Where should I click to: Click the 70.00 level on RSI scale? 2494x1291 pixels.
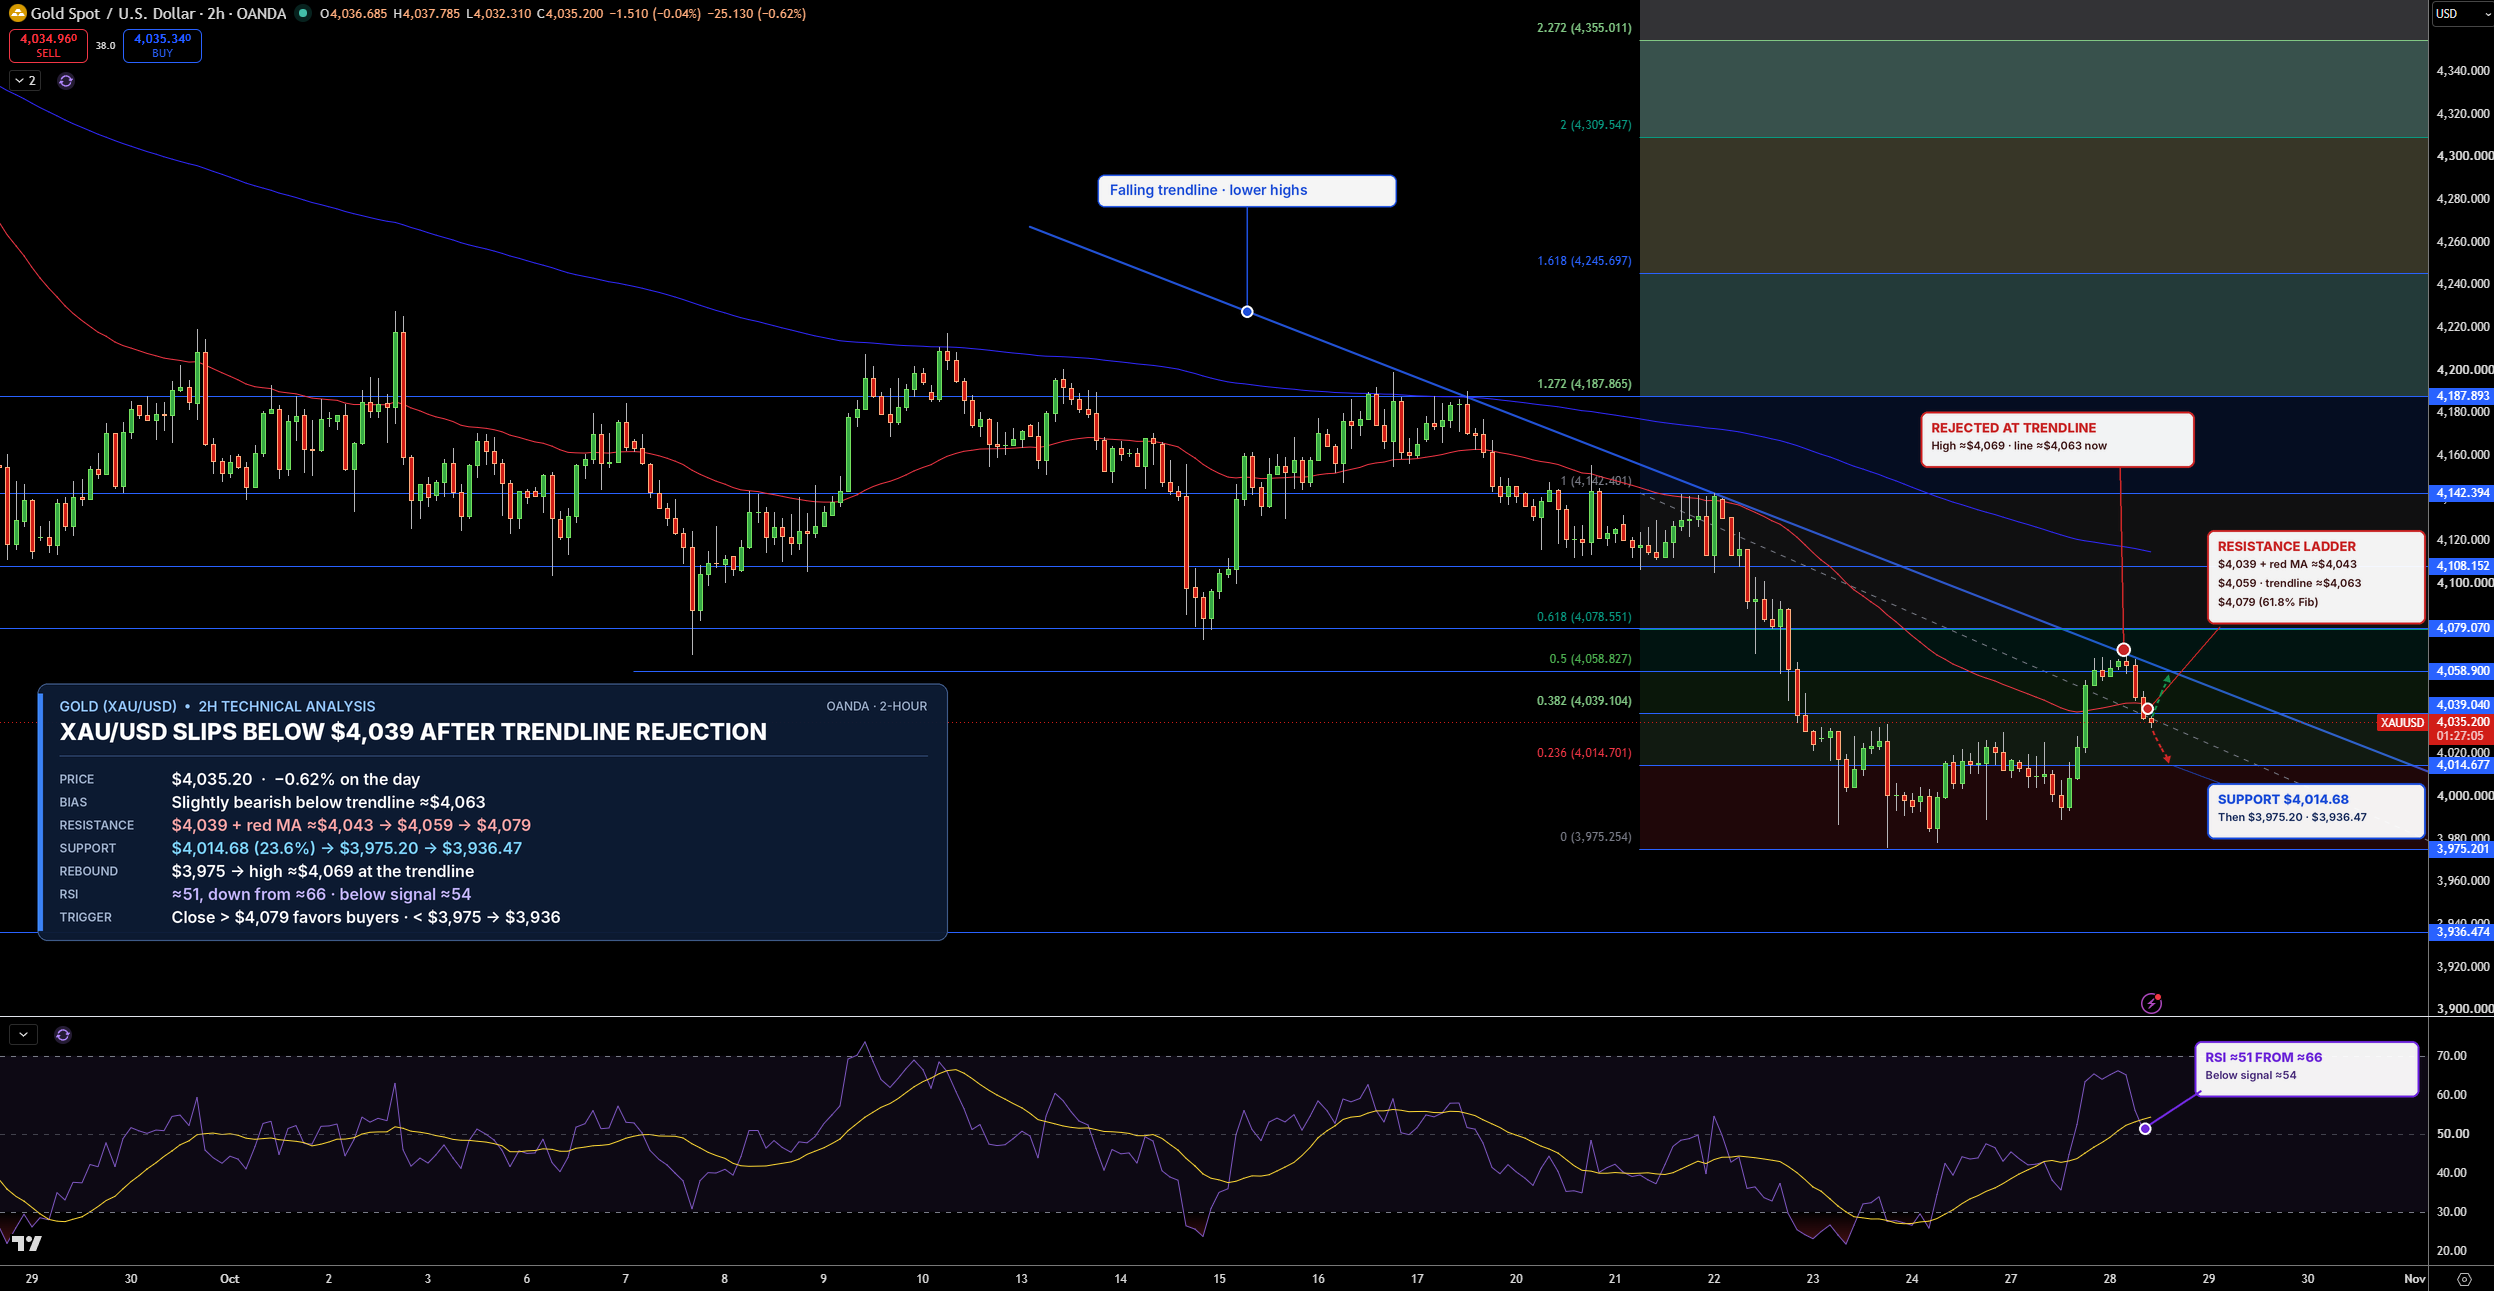tap(2452, 1056)
